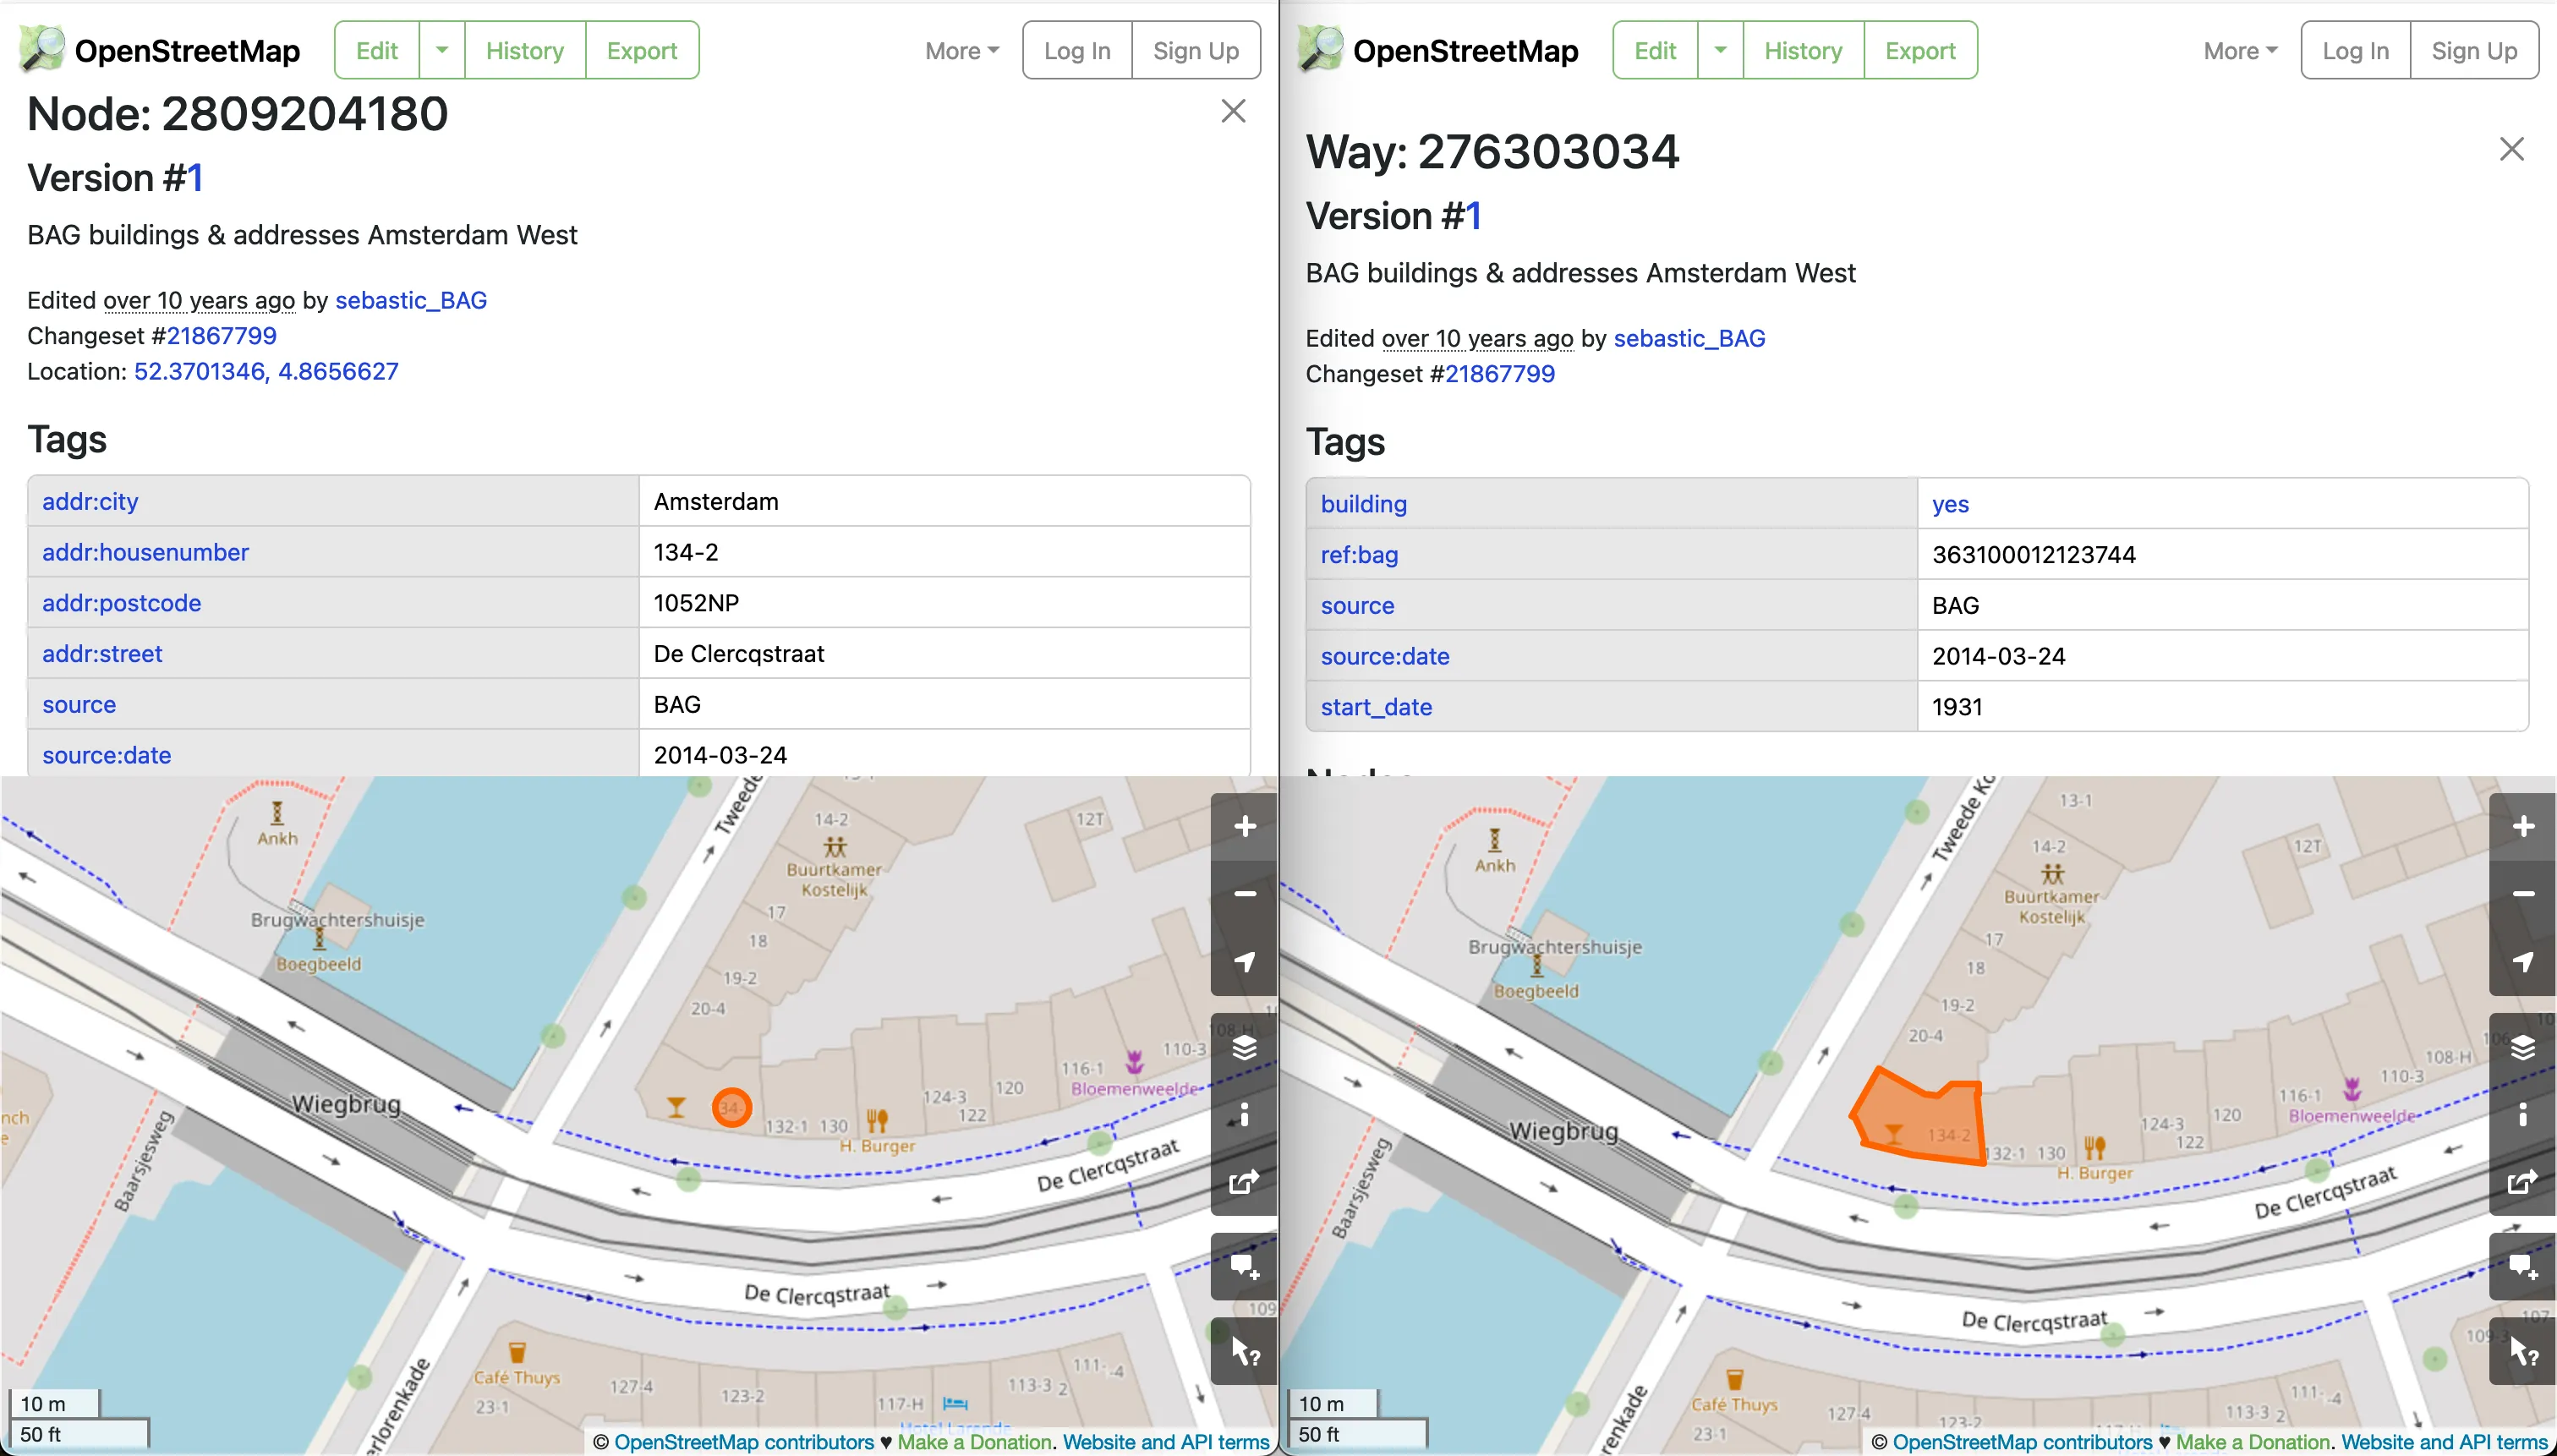The image size is (2557, 1456).
Task: Click the sebastic_BAG contributor link left
Action: click(x=411, y=298)
